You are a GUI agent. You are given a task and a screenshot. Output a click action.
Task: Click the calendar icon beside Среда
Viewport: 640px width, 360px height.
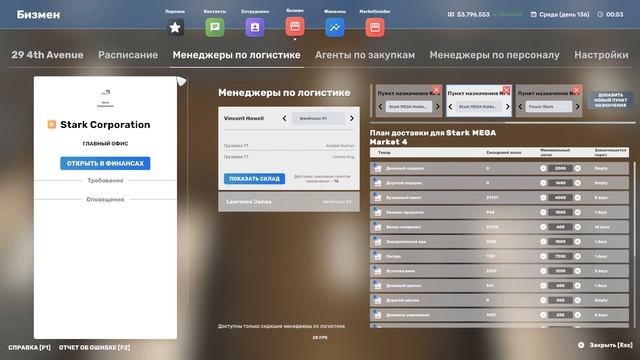click(533, 14)
